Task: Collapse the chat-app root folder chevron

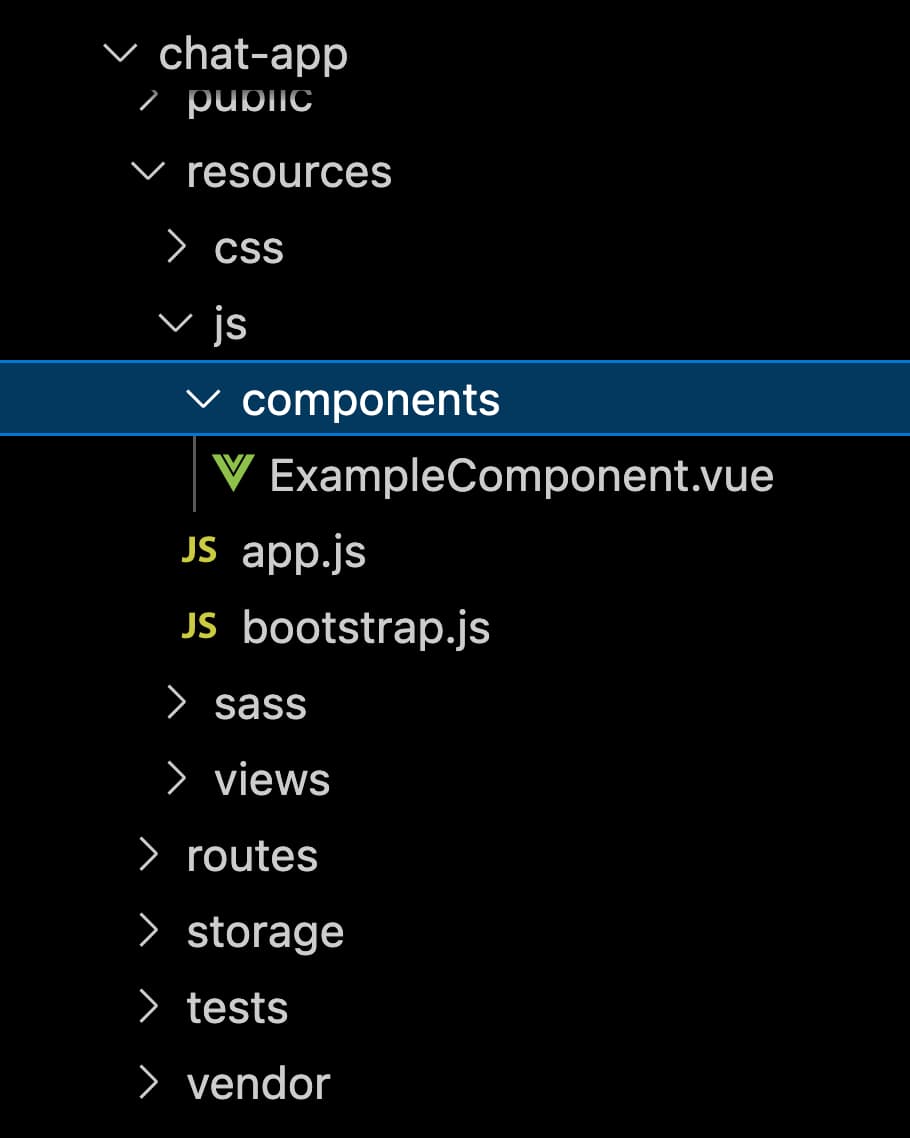Action: coord(120,53)
